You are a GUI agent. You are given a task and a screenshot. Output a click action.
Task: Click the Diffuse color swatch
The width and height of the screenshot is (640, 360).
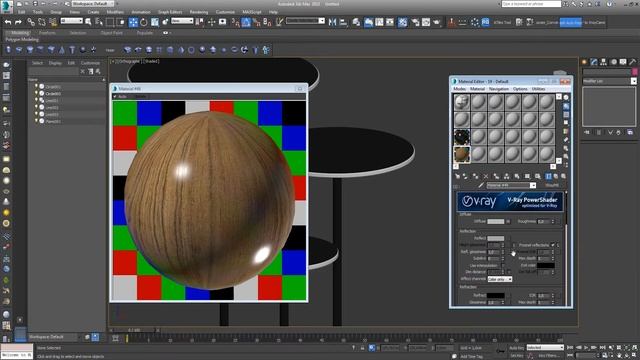tap(496, 221)
